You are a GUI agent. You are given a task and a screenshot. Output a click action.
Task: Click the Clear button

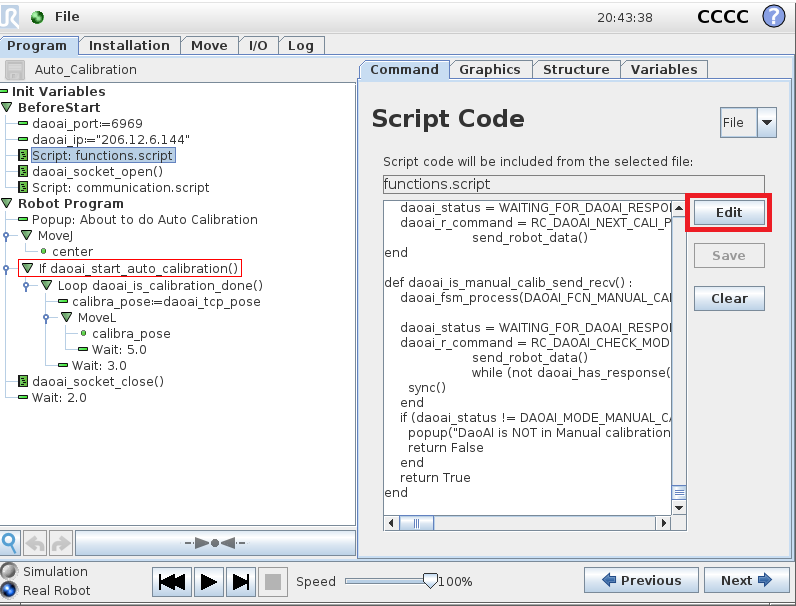coord(729,298)
